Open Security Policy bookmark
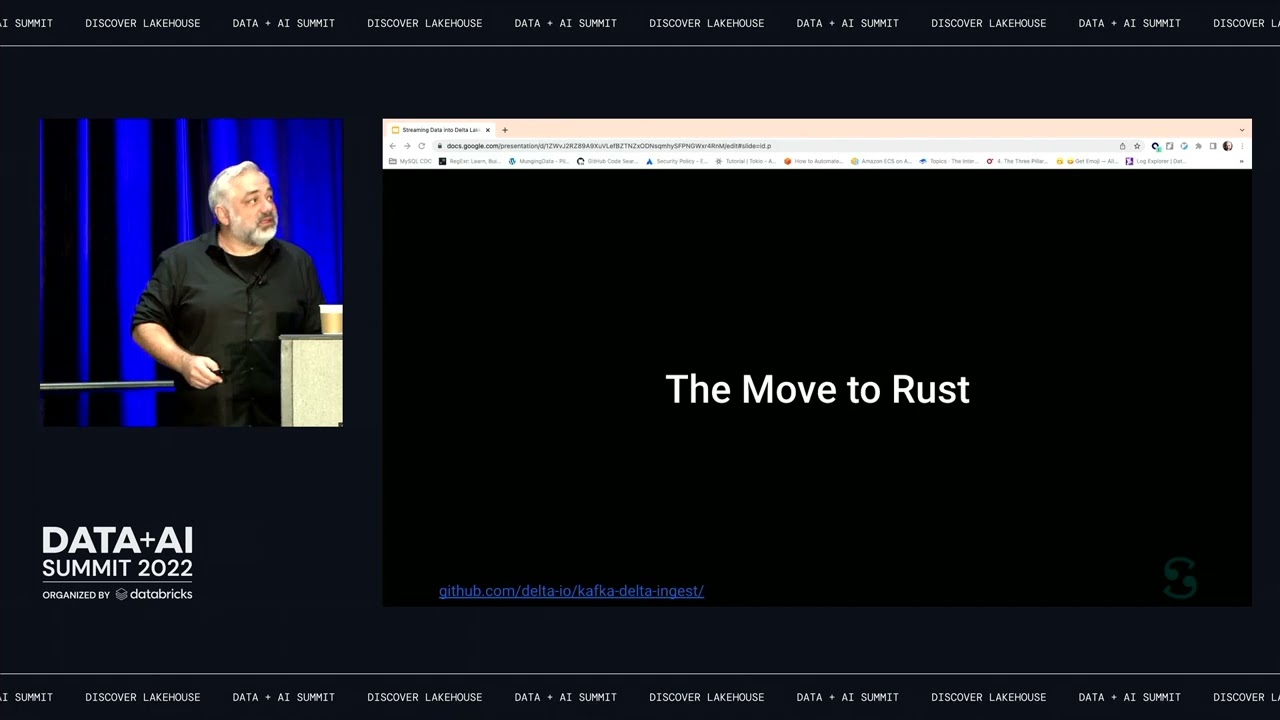 [677, 161]
